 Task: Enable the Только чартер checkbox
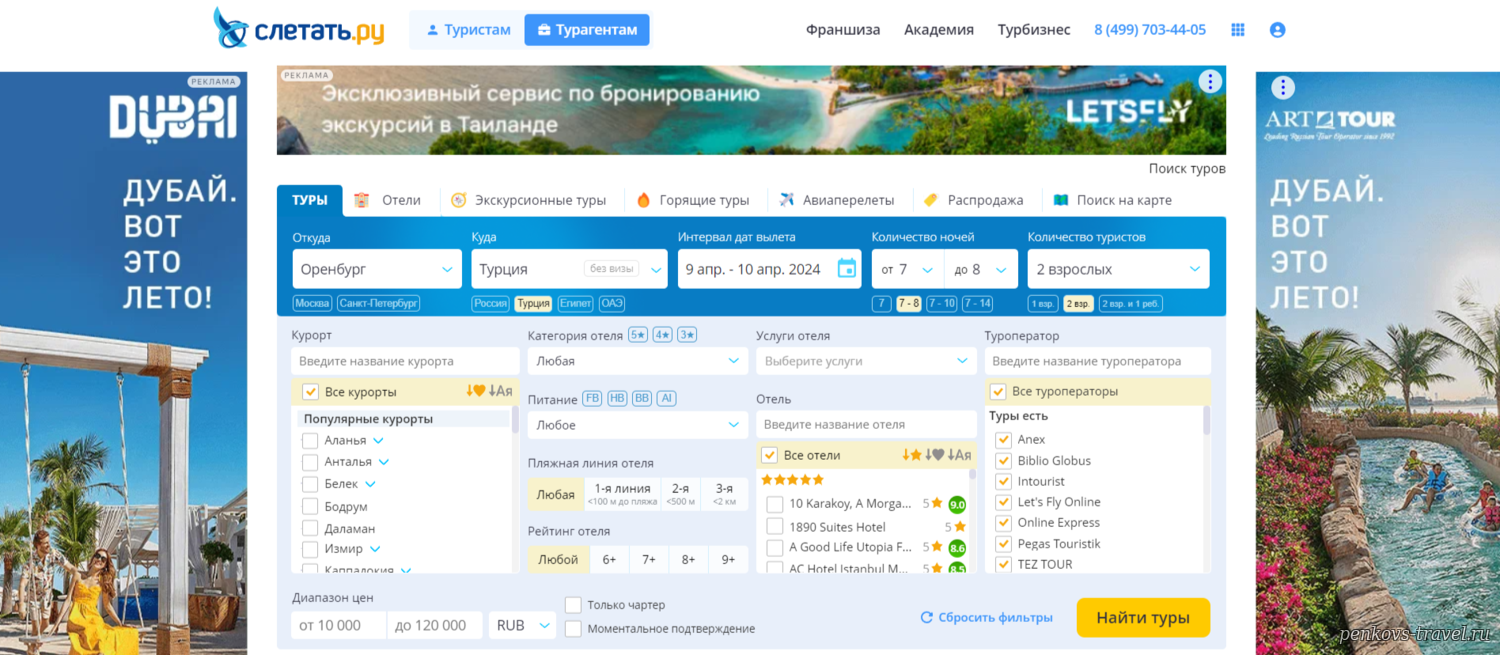pos(573,605)
